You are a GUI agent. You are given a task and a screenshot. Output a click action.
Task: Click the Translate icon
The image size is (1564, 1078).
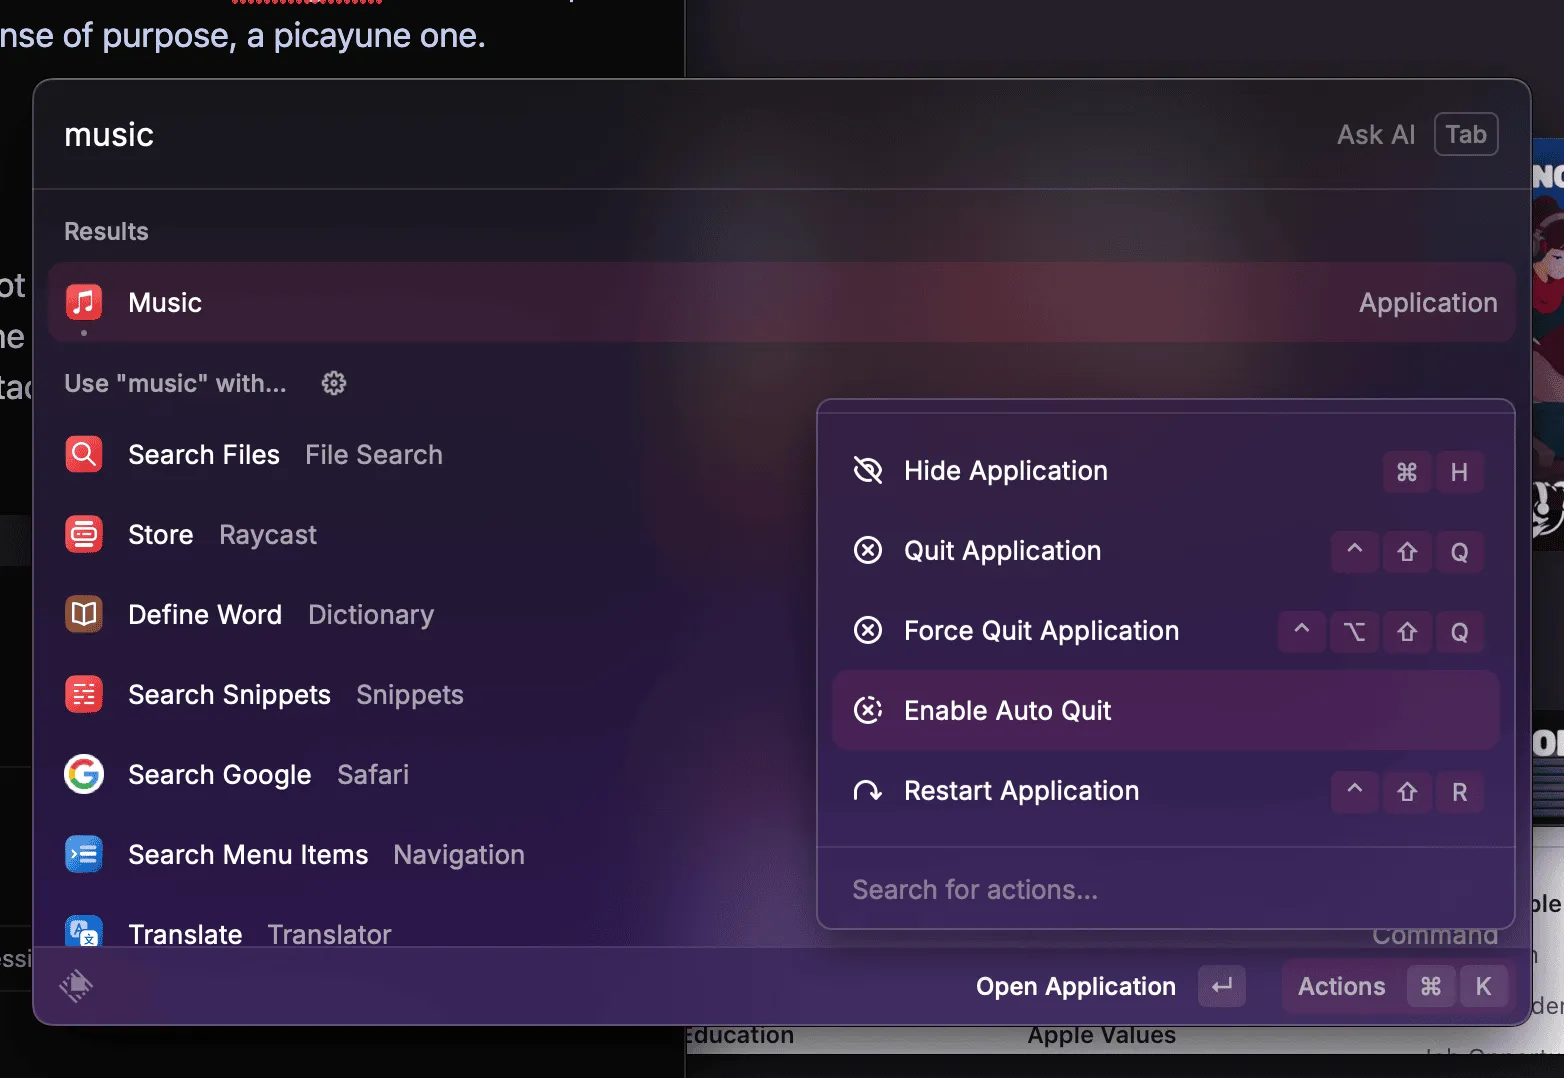(84, 932)
